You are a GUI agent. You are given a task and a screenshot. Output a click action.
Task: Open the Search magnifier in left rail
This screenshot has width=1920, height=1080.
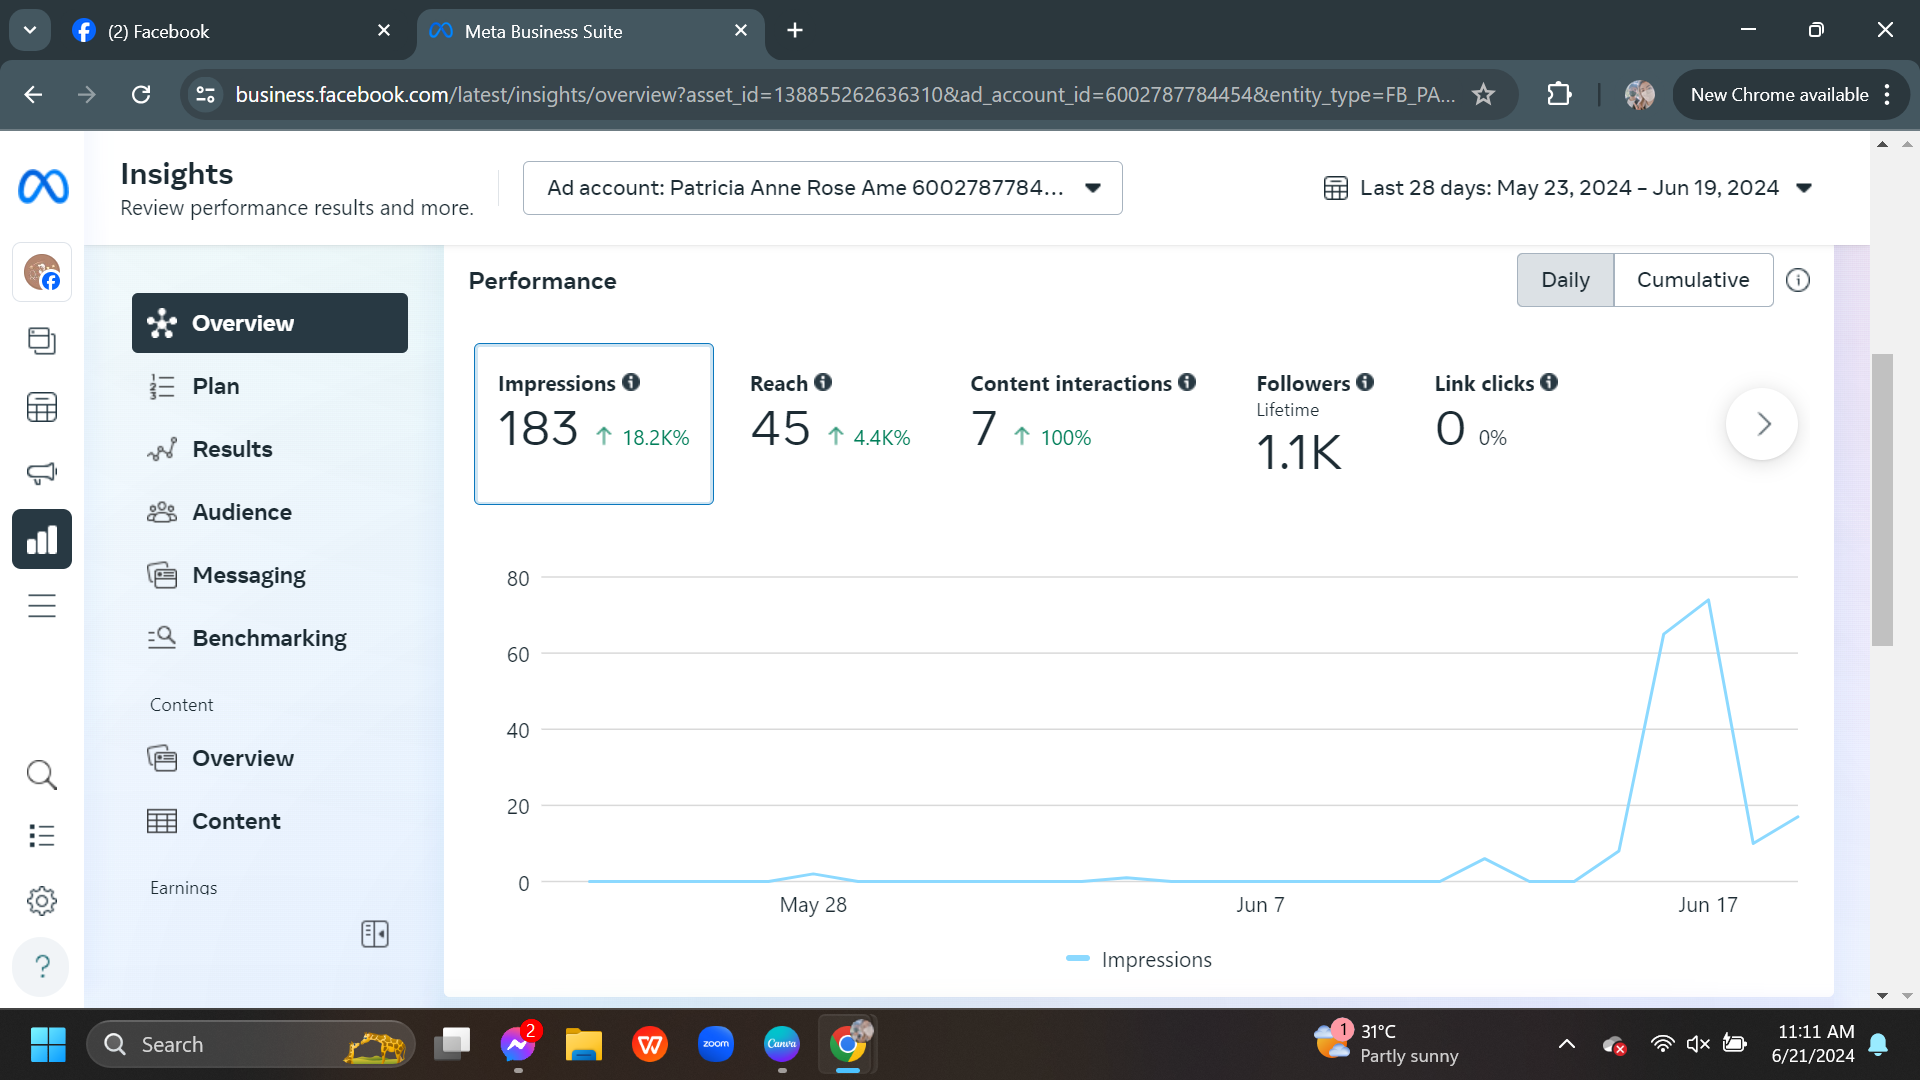tap(42, 774)
